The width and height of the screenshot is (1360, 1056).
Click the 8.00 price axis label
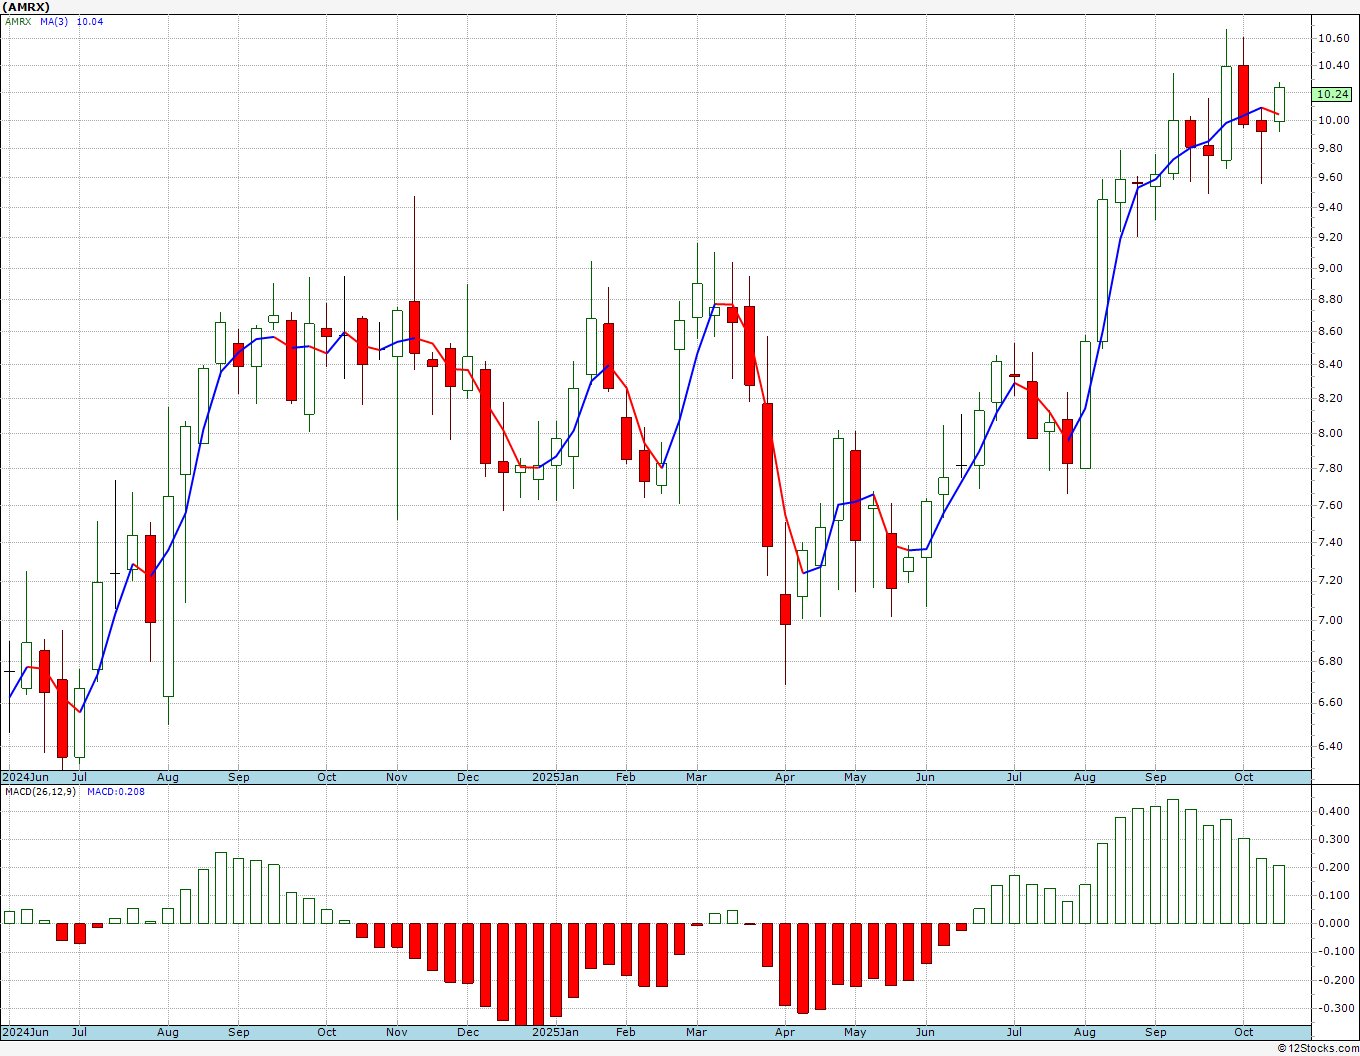[1332, 433]
